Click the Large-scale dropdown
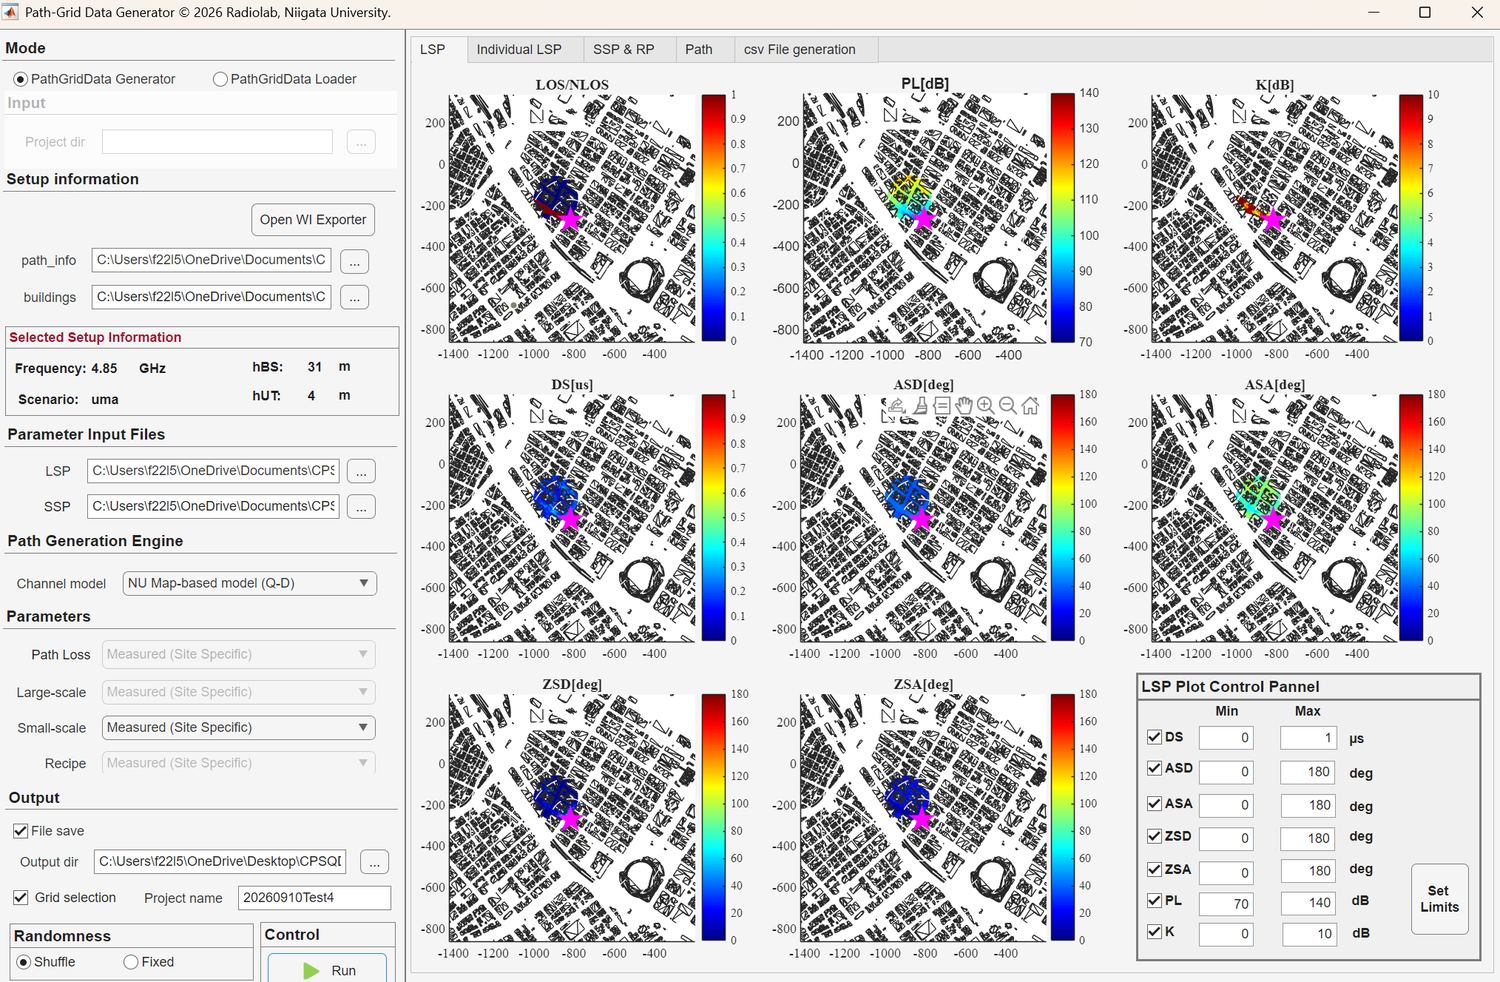 pos(239,692)
